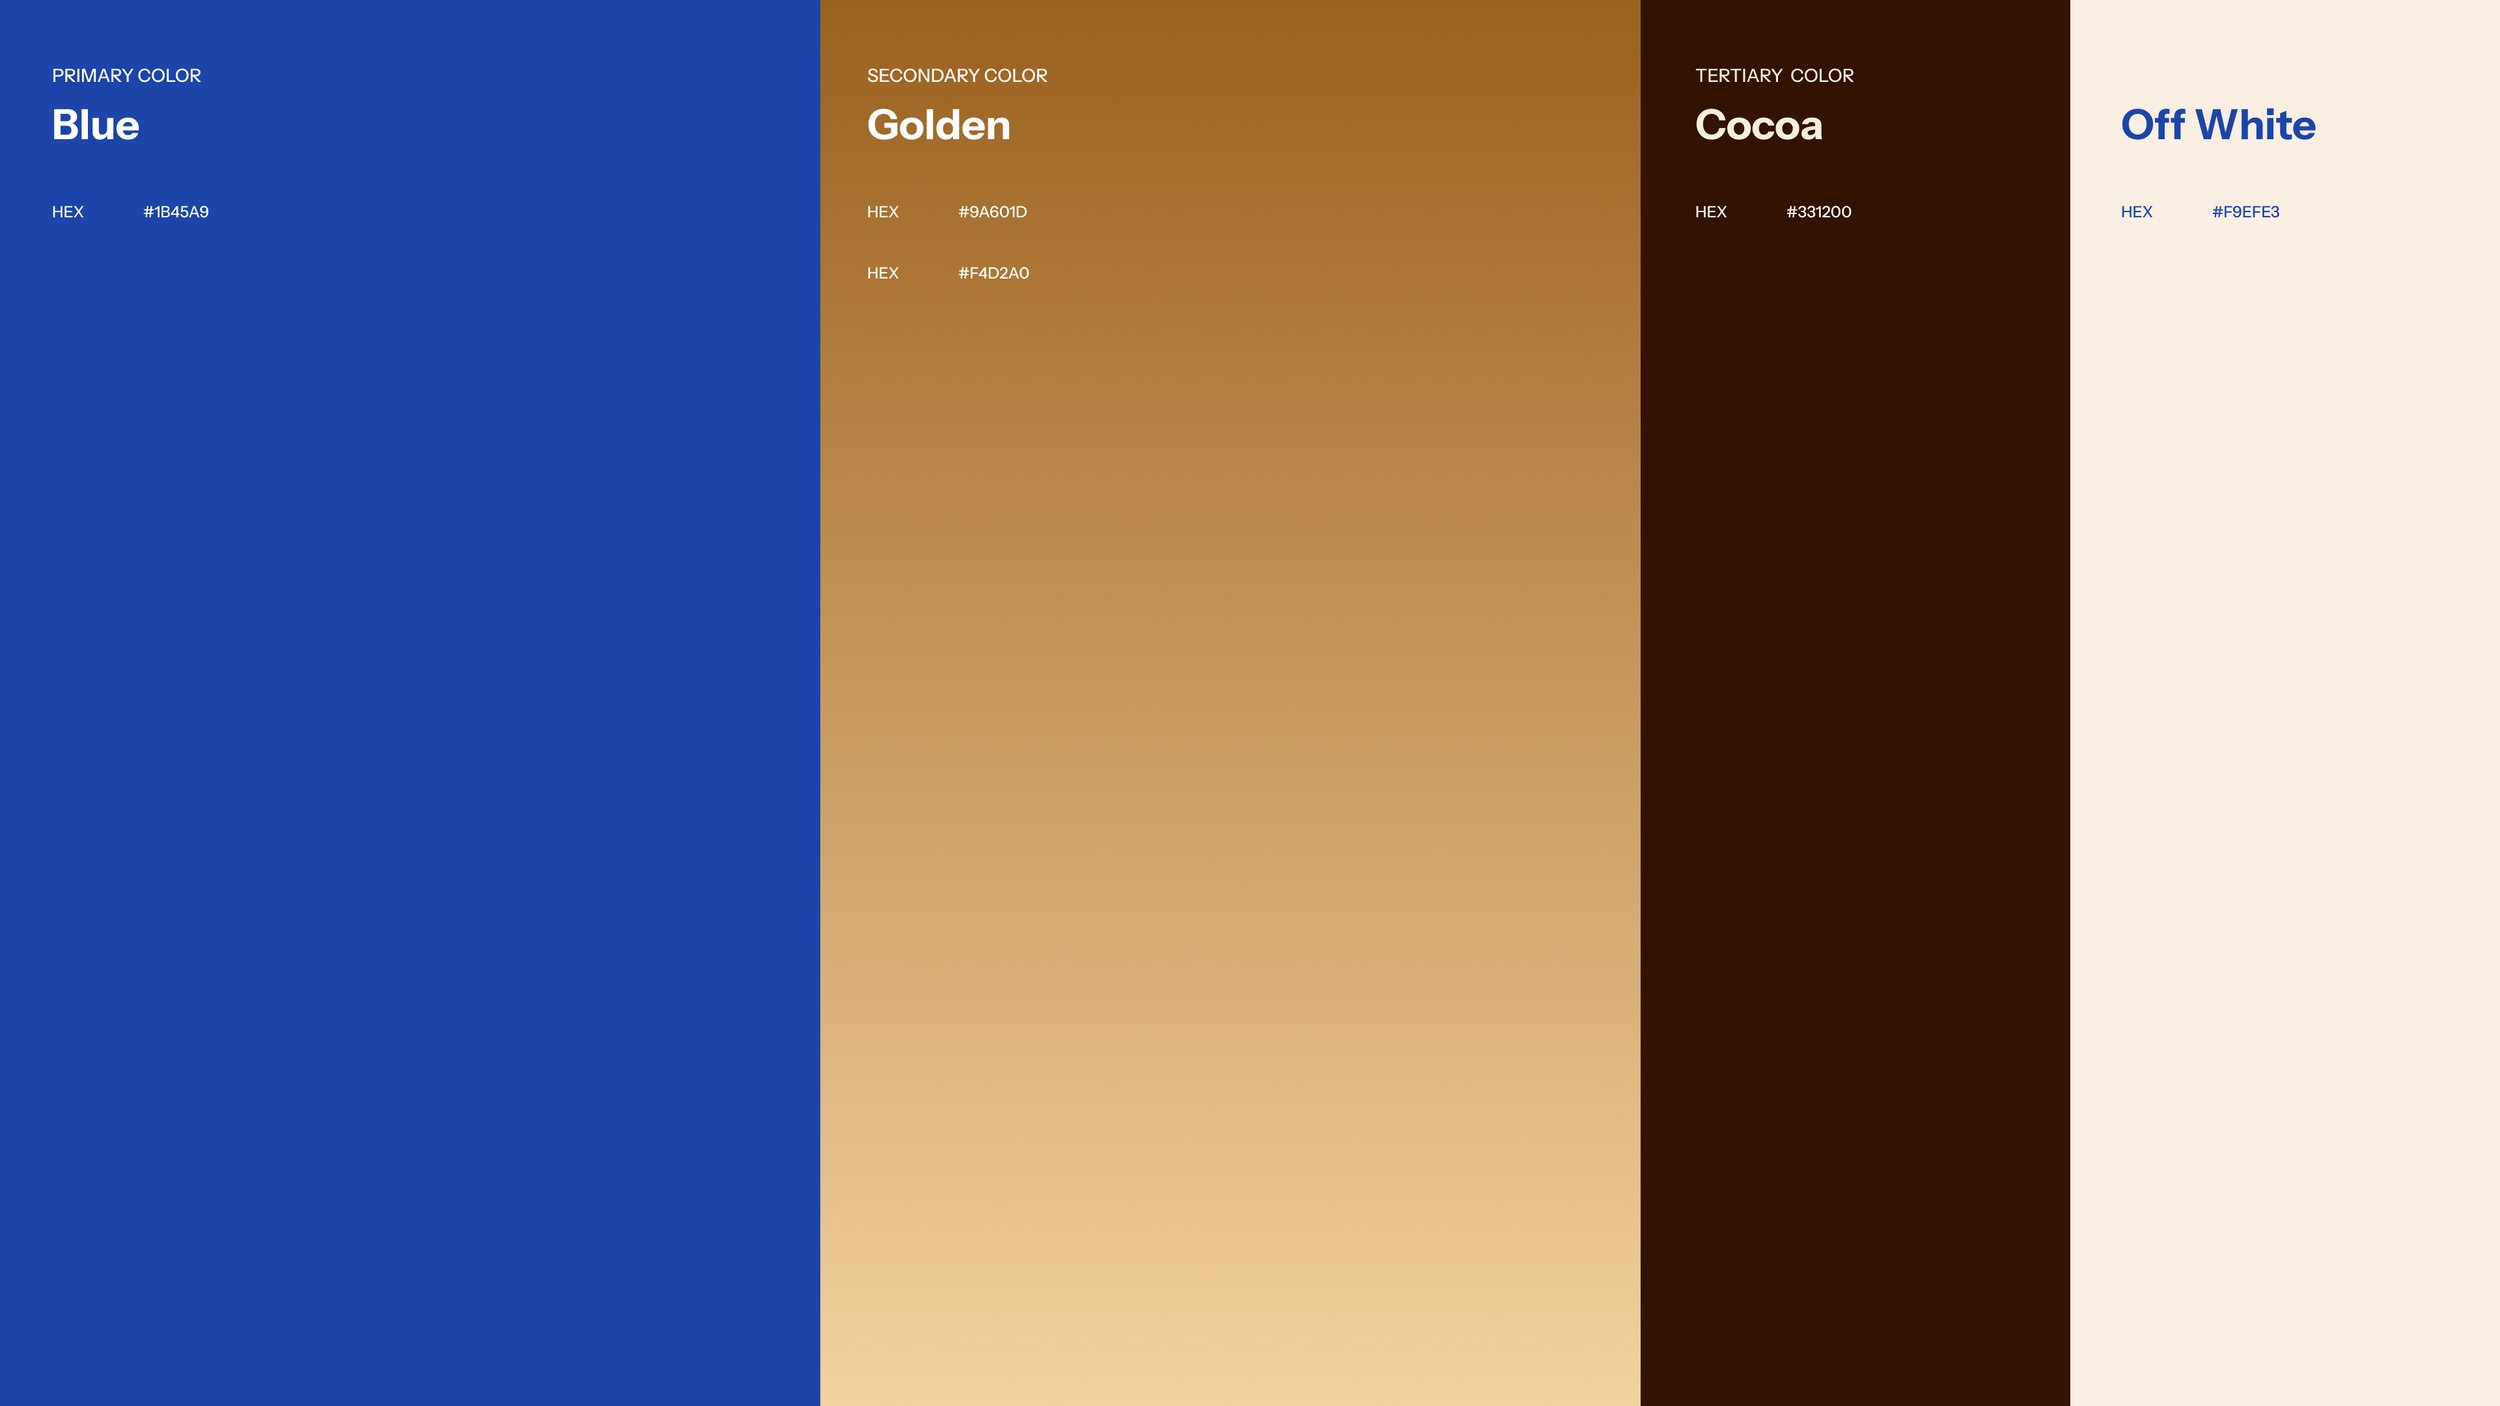Click the HEX label beside #331200
The width and height of the screenshot is (2500, 1406).
click(x=1711, y=212)
